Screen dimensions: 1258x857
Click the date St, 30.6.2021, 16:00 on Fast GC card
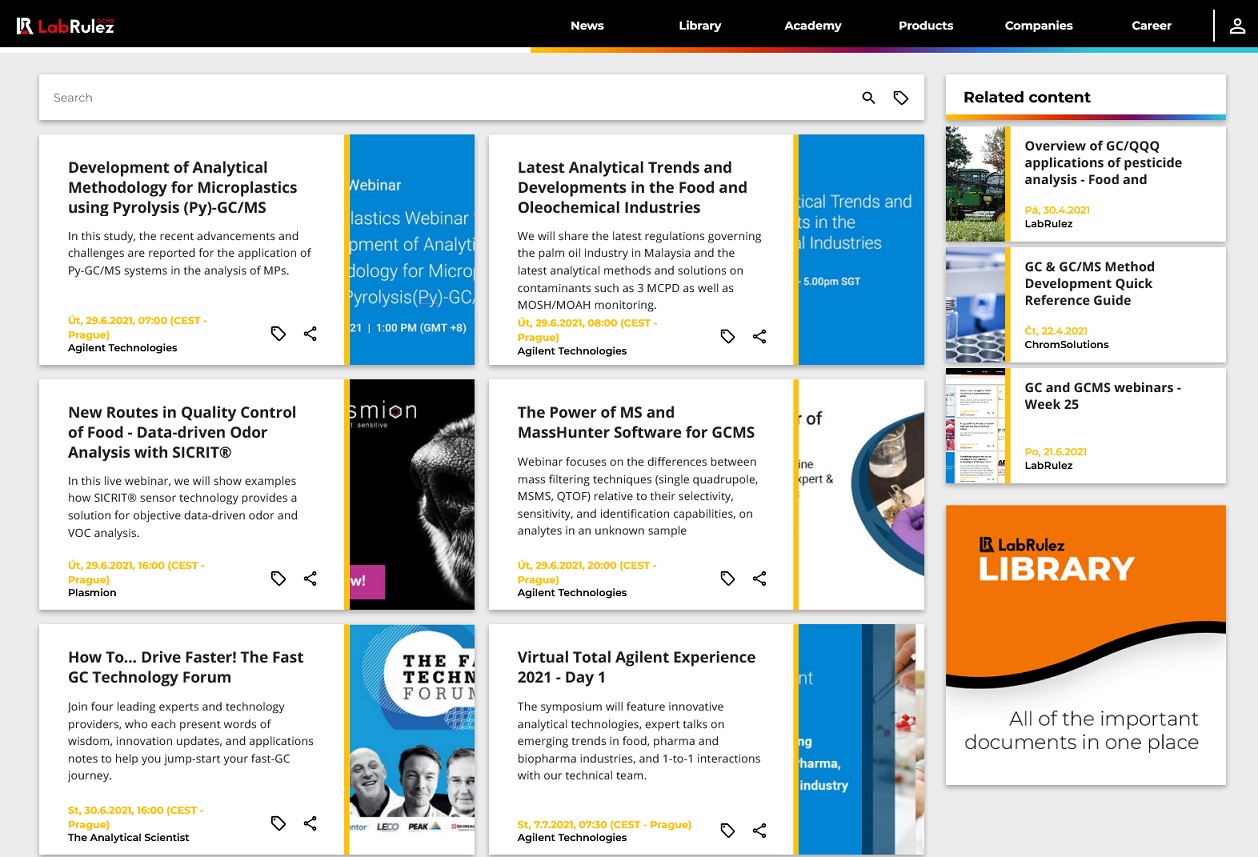pos(135,817)
